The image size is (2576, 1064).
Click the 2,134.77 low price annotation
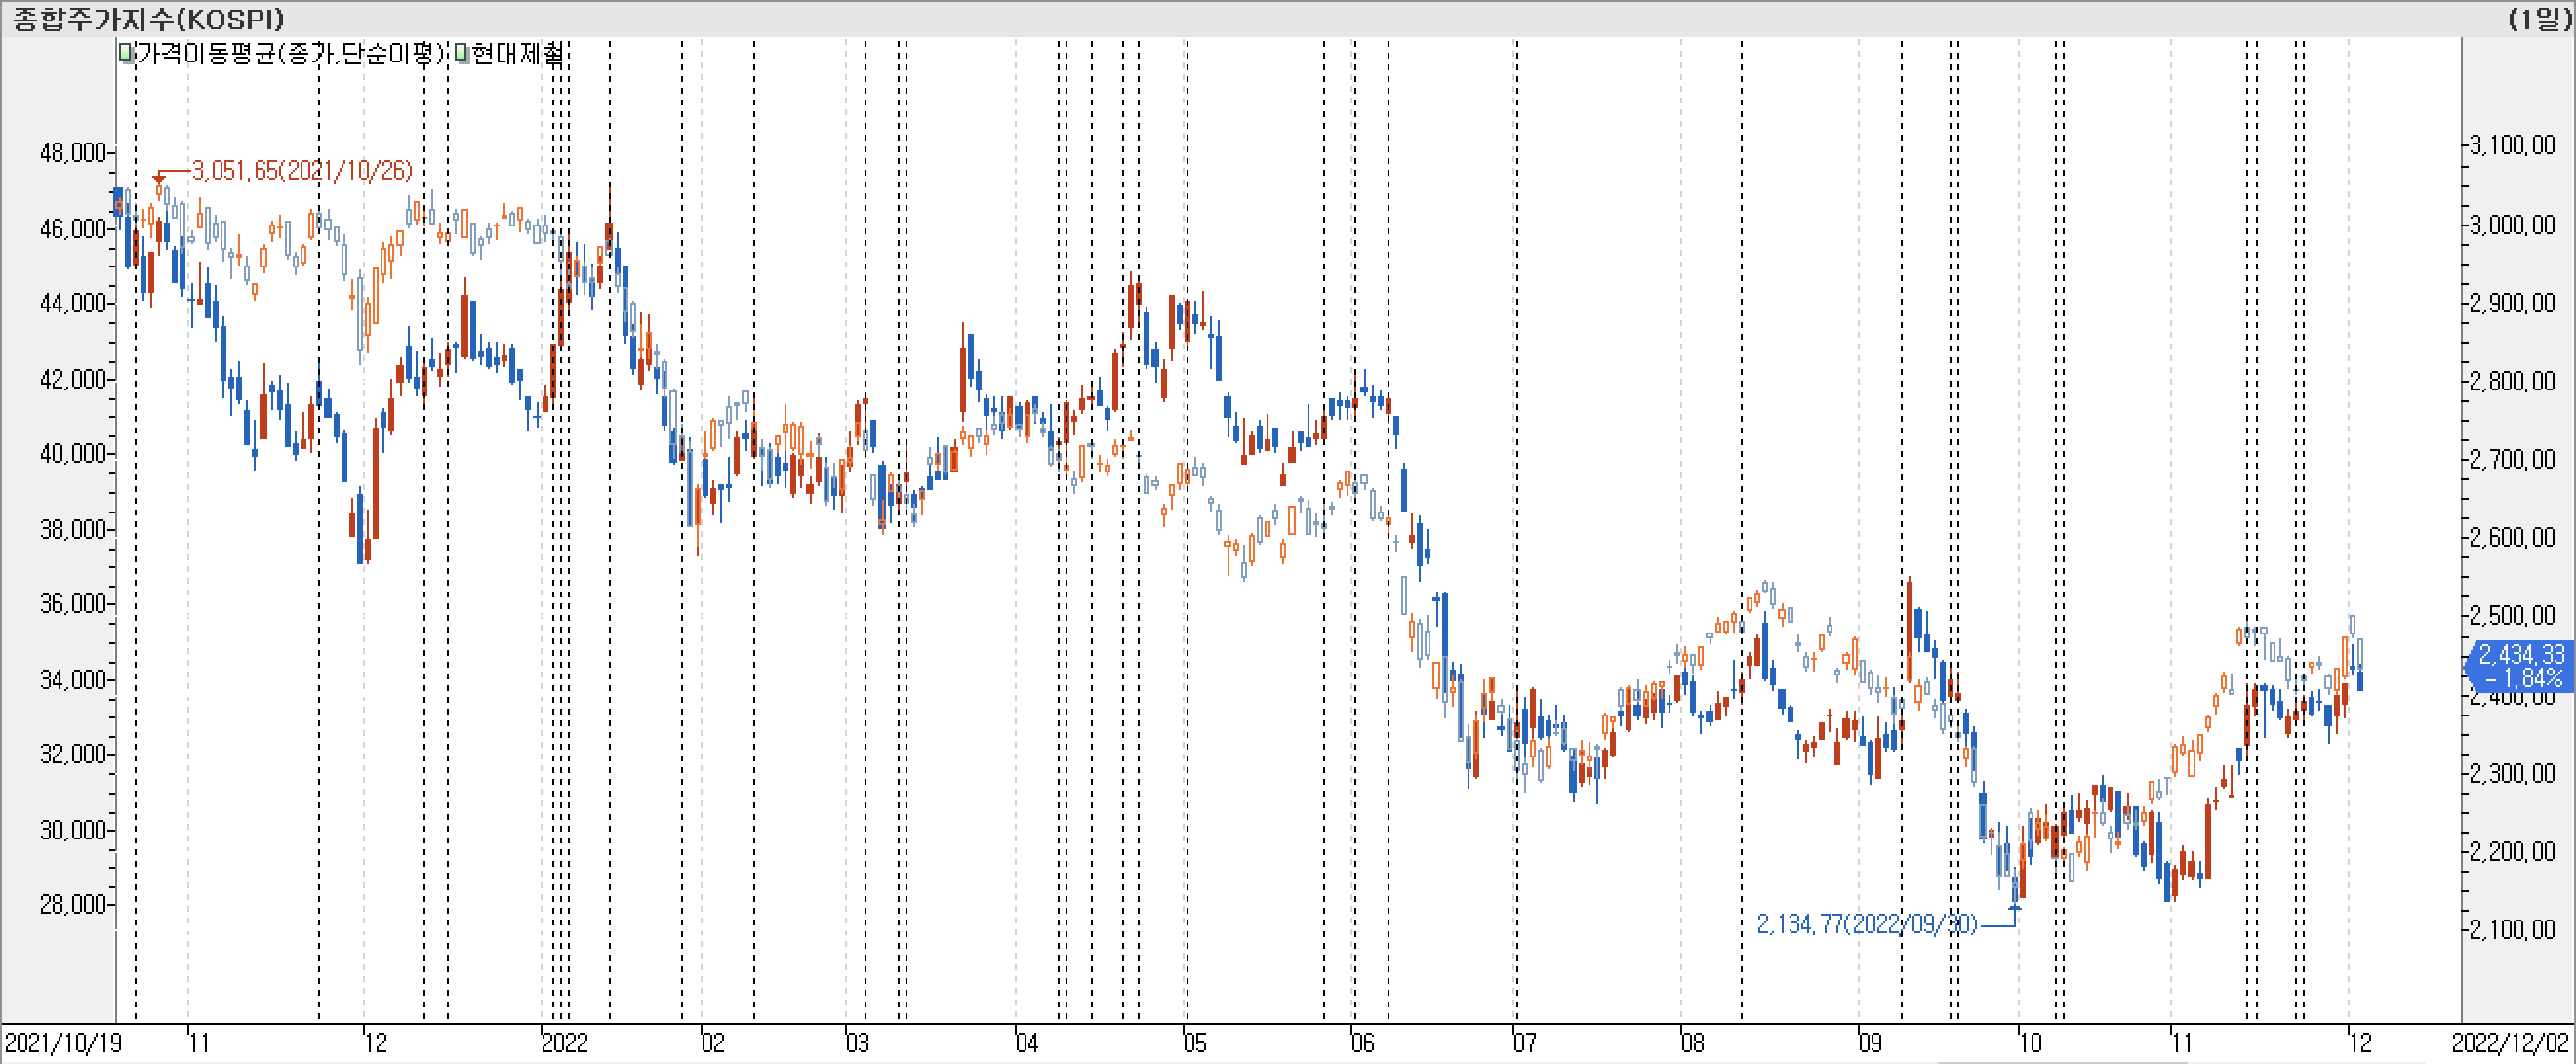(1866, 923)
